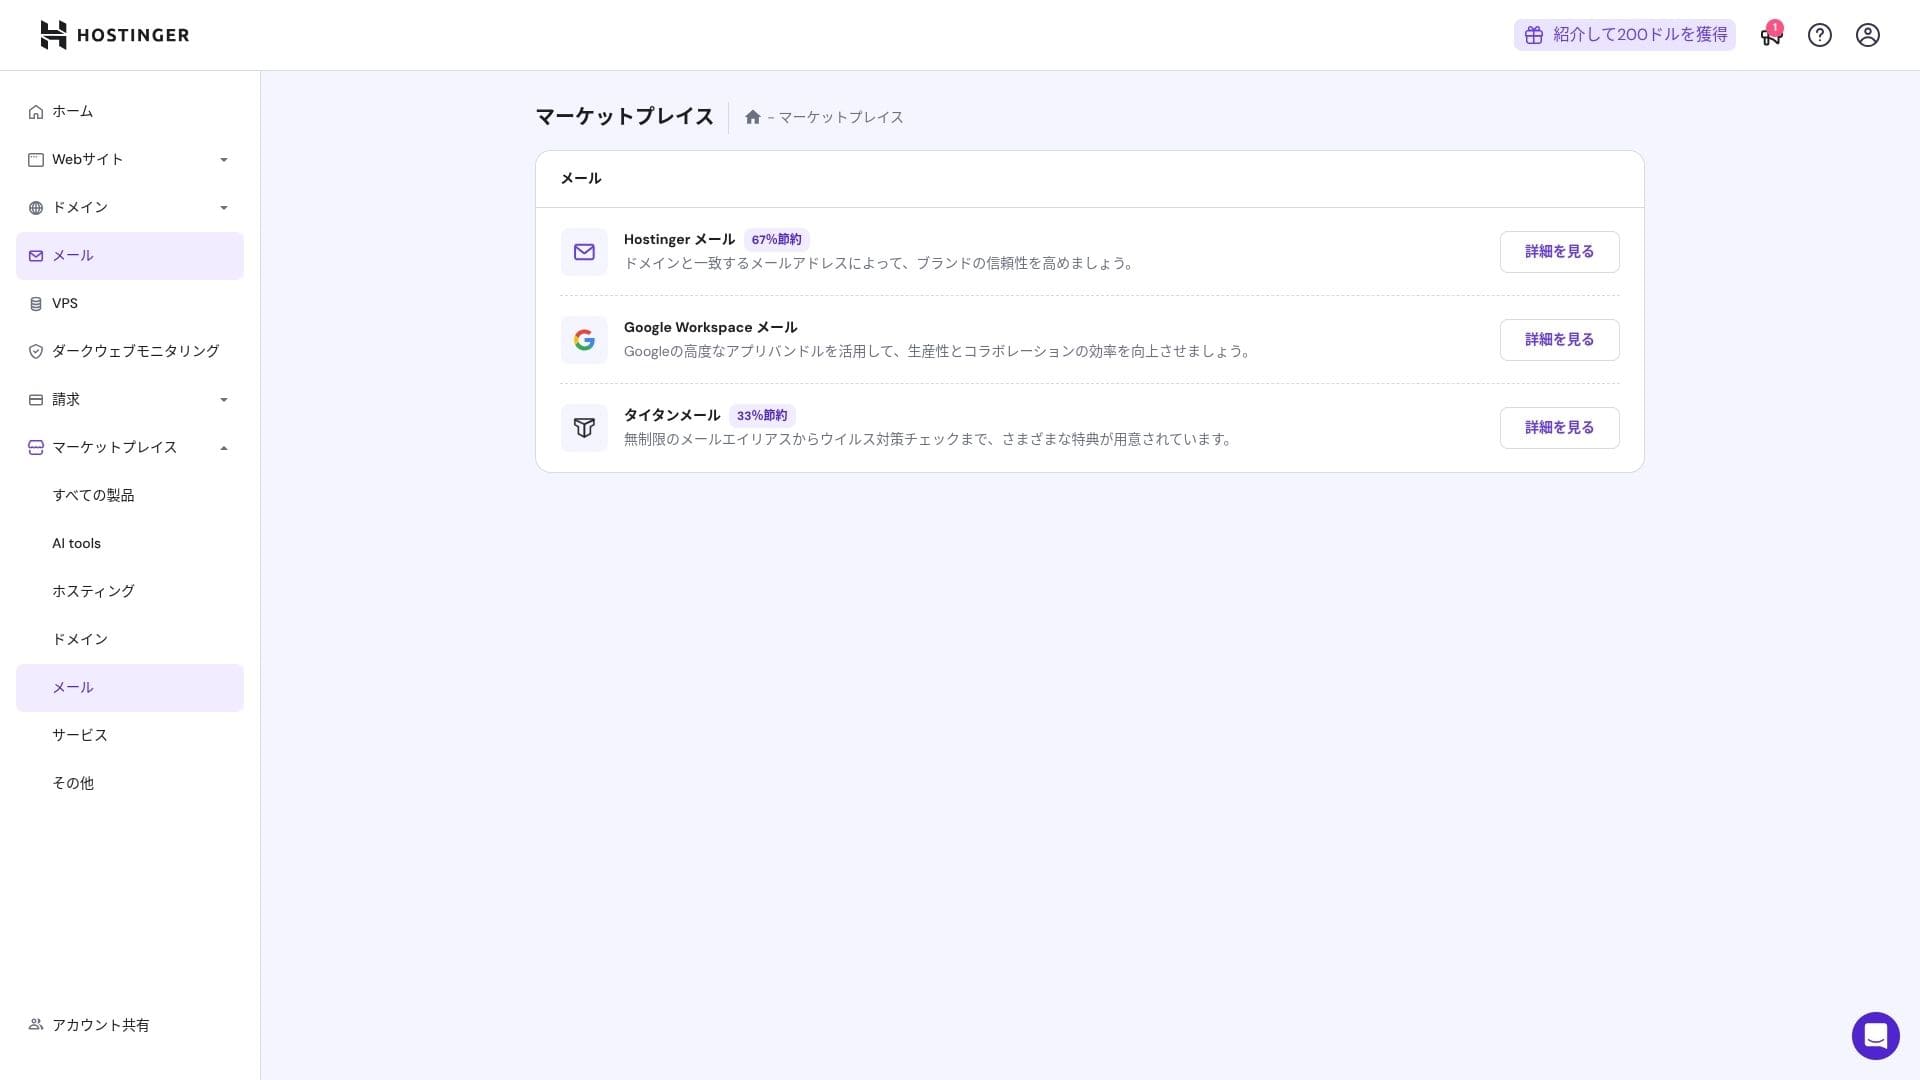Open notifications megaphone icon
This screenshot has width=1920, height=1080.
1771,35
